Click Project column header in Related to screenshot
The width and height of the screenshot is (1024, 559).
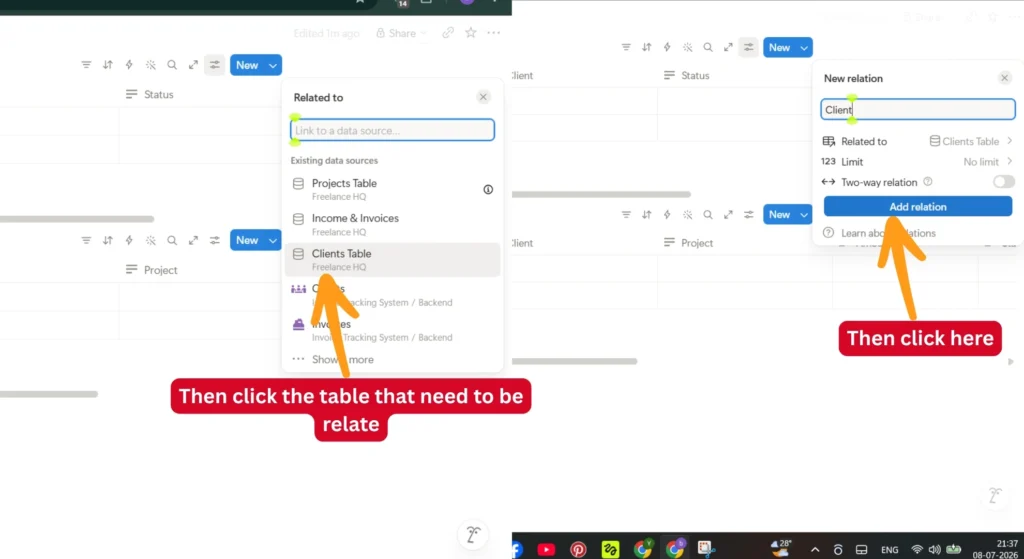tap(152, 270)
